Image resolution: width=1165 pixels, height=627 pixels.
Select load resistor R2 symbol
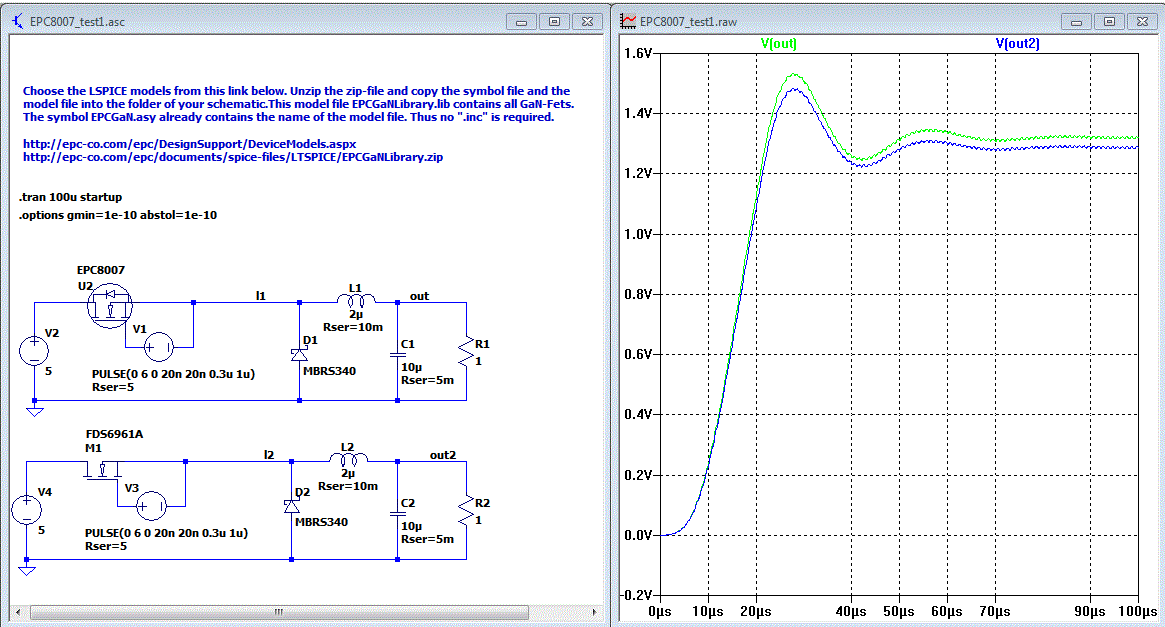tap(467, 510)
